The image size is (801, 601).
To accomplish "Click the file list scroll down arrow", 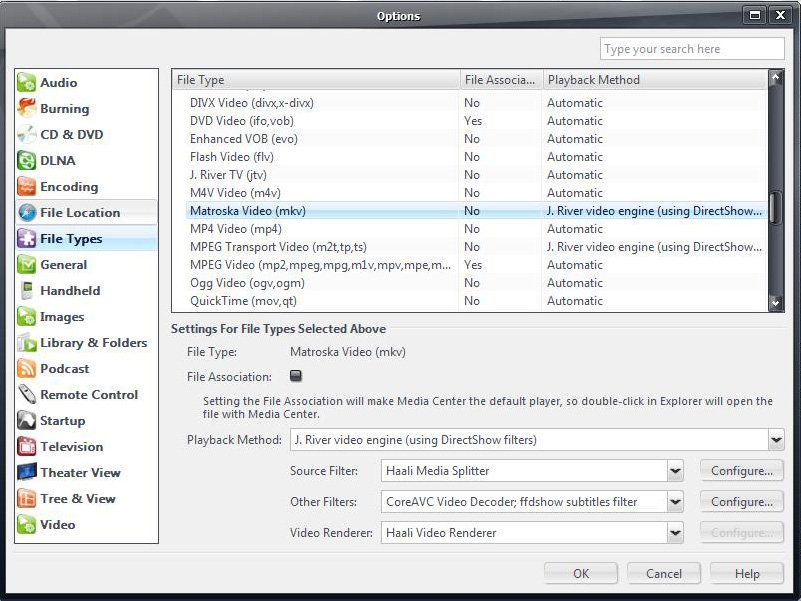I will pos(776,303).
